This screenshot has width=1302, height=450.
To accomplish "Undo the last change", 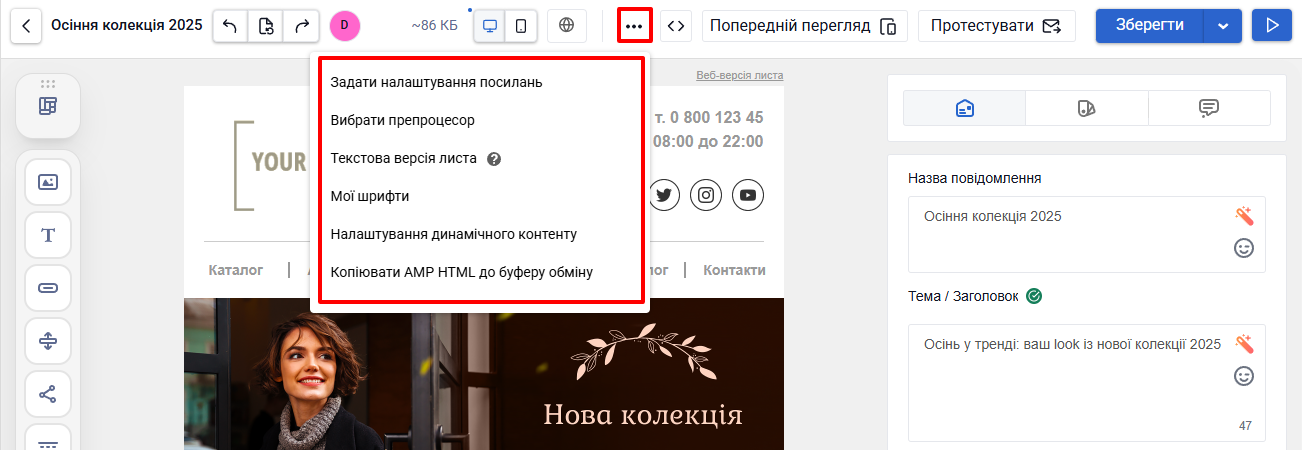I will click(x=230, y=26).
